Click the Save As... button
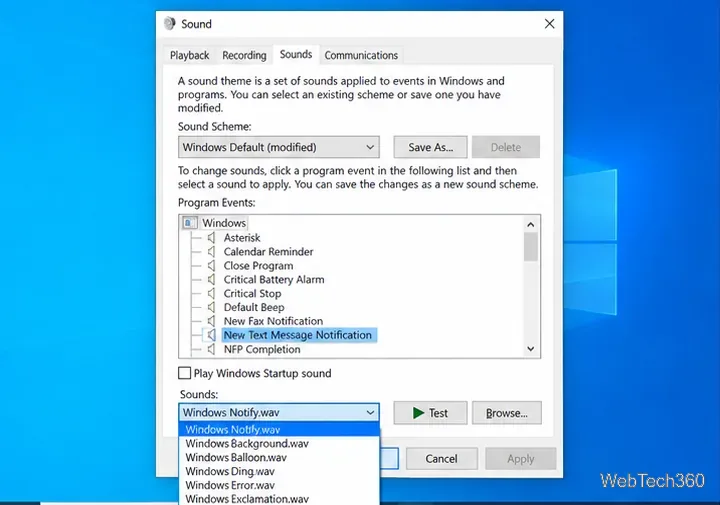This screenshot has width=720, height=505. click(x=430, y=147)
